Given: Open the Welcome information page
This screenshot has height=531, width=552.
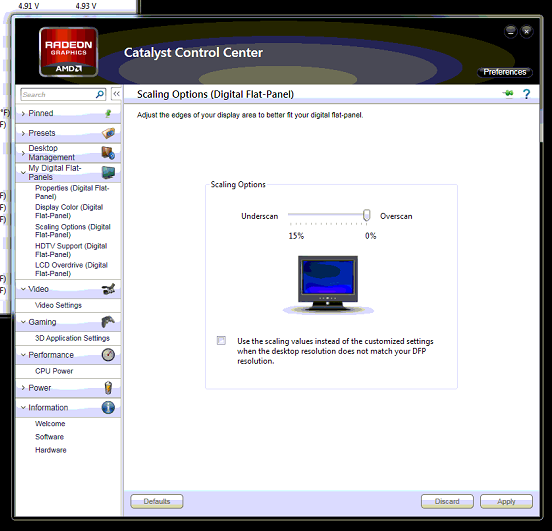Looking at the screenshot, I should click(50, 424).
